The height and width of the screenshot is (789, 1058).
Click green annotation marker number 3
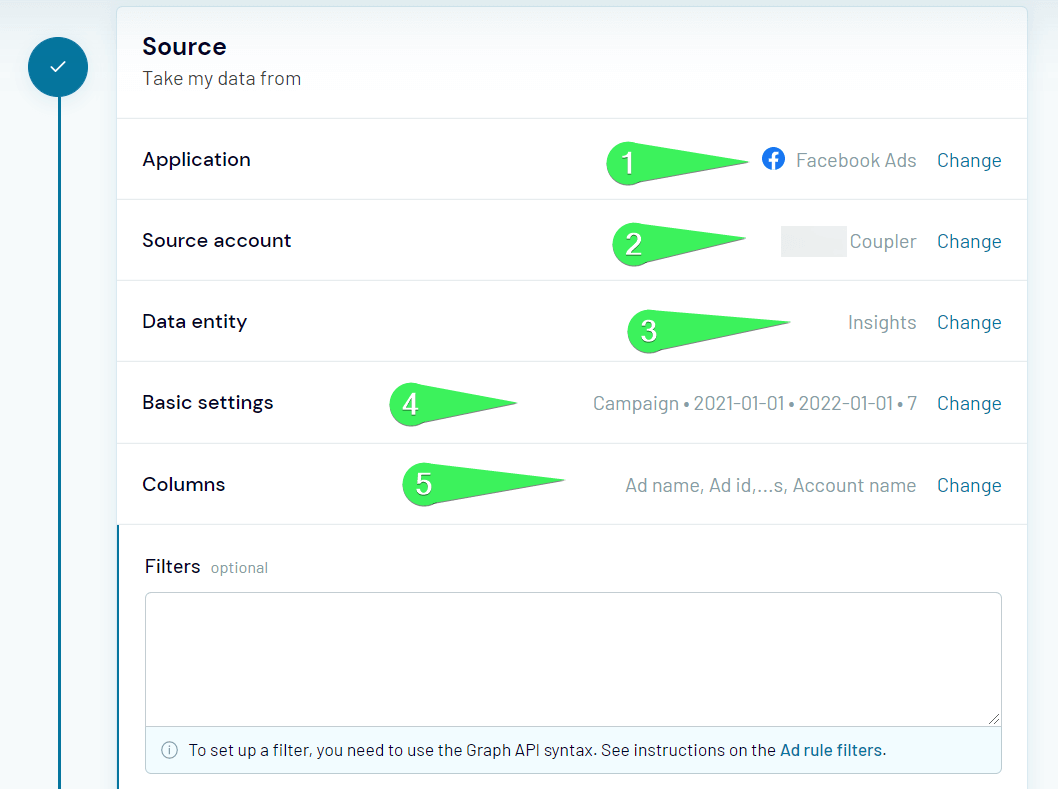coord(708,331)
